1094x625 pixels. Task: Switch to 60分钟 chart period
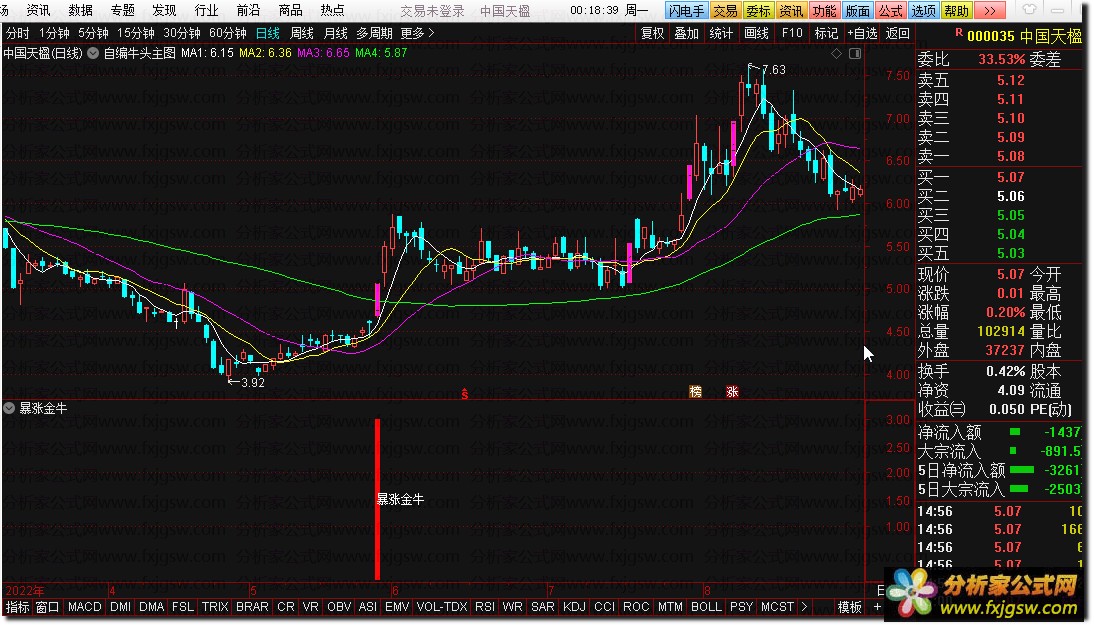pyautogui.click(x=227, y=33)
